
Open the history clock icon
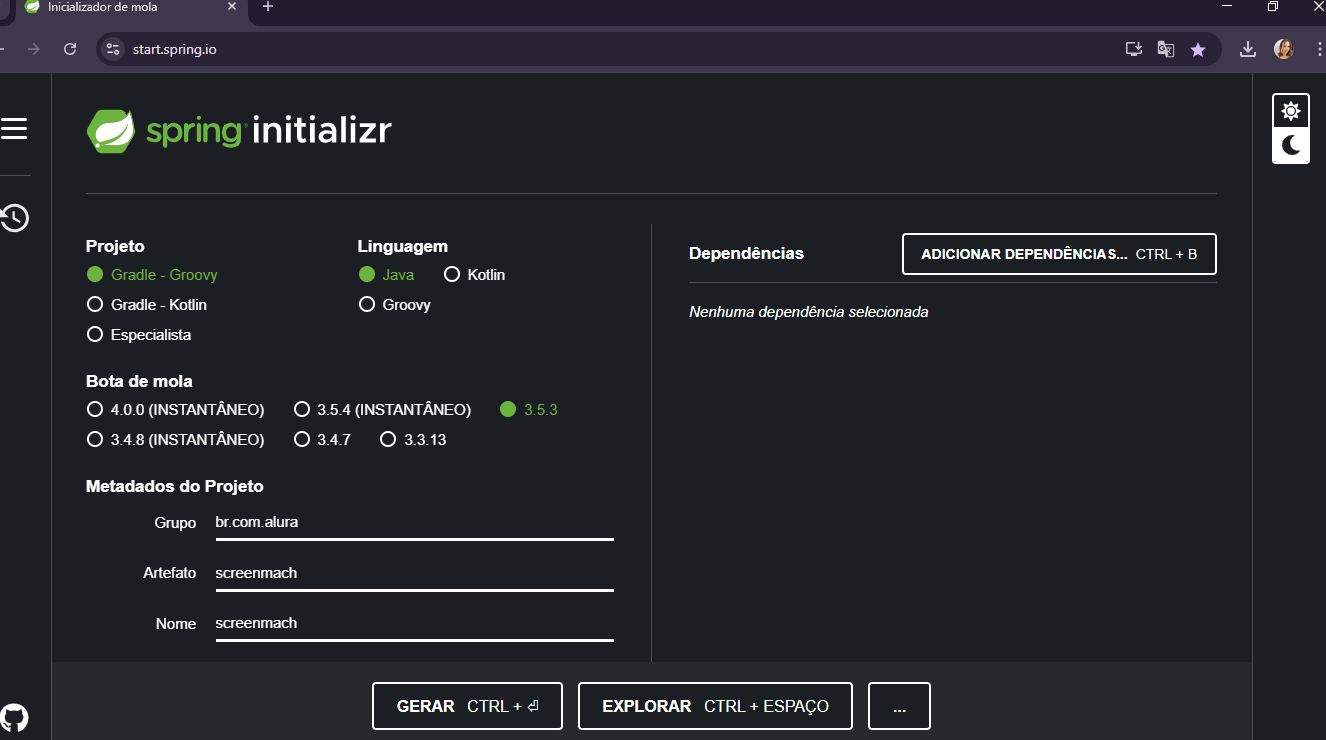(x=14, y=218)
